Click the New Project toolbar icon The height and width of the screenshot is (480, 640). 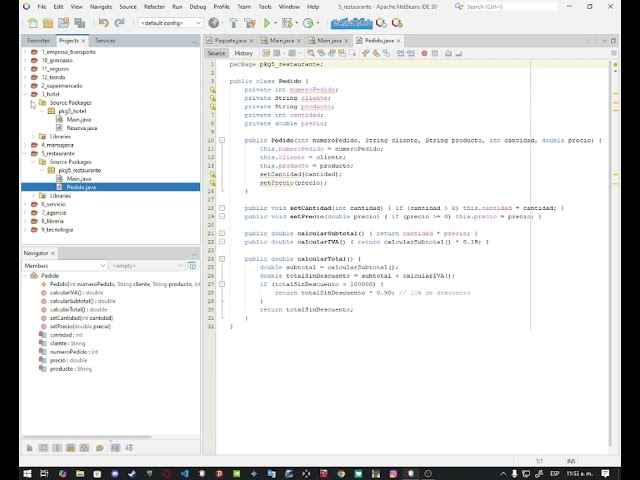tap(48, 23)
